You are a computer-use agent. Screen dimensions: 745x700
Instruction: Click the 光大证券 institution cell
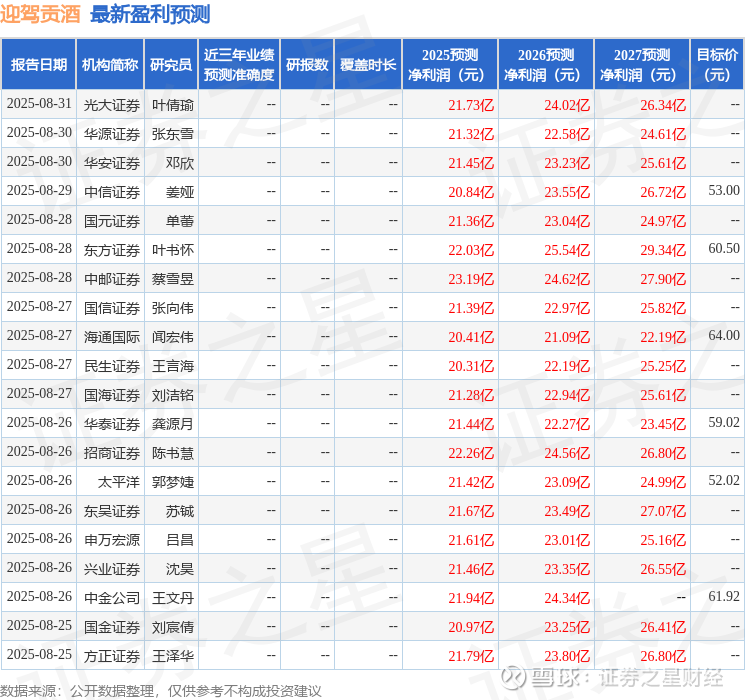click(x=112, y=105)
